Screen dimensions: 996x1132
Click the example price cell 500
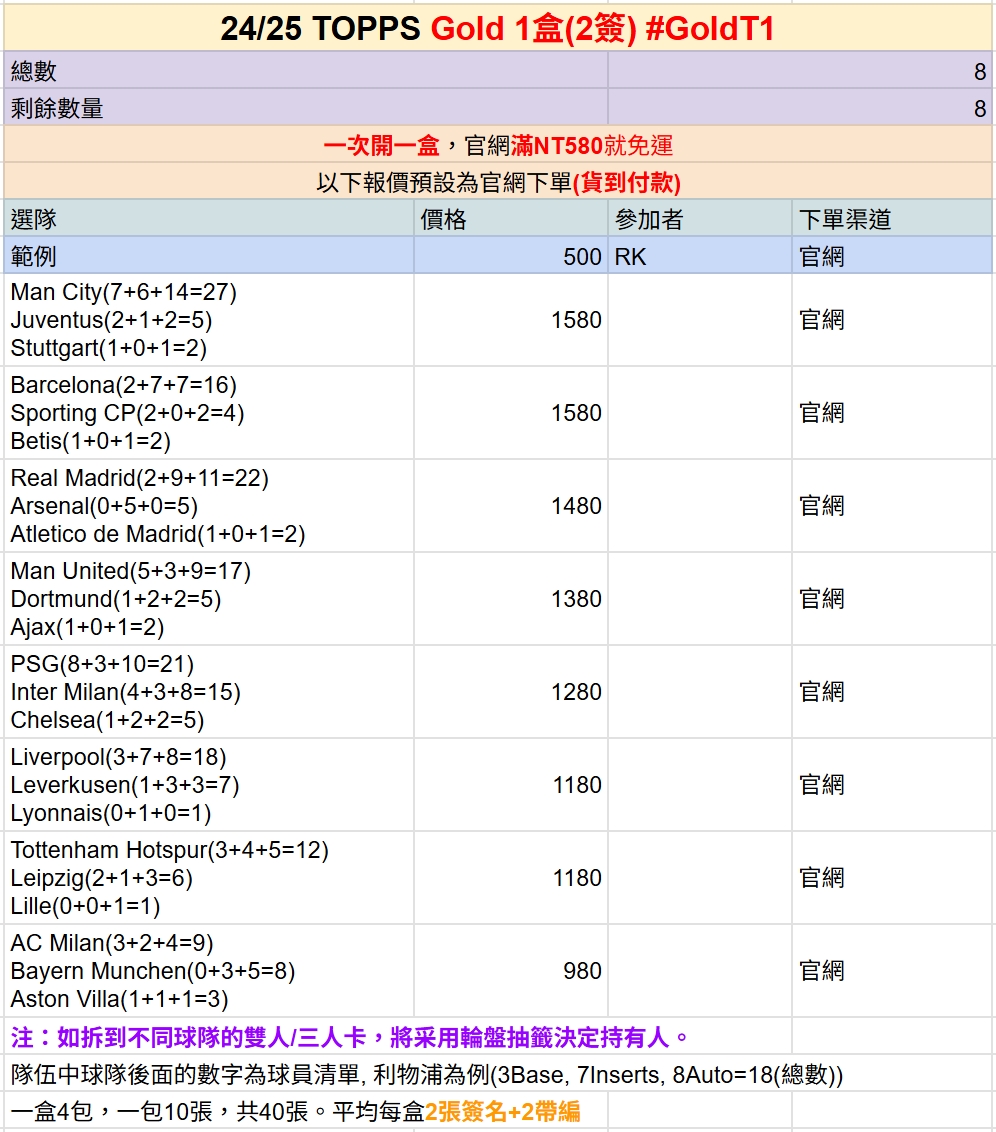[511, 256]
